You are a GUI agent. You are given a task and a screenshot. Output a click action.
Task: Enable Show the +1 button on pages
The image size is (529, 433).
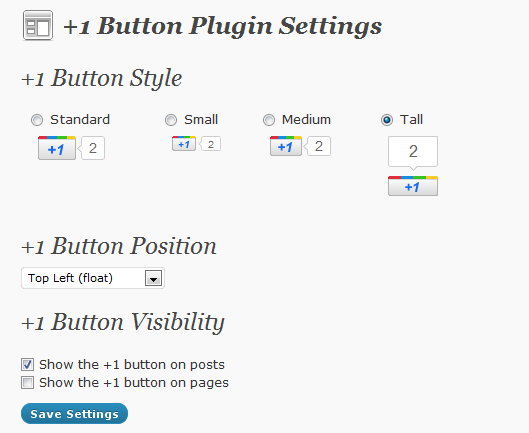tap(27, 383)
